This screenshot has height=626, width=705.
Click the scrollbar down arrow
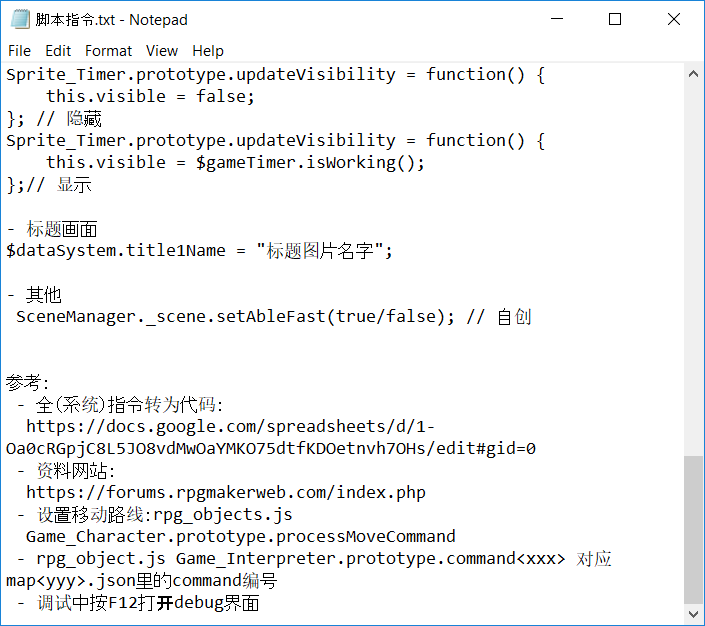(x=693, y=614)
